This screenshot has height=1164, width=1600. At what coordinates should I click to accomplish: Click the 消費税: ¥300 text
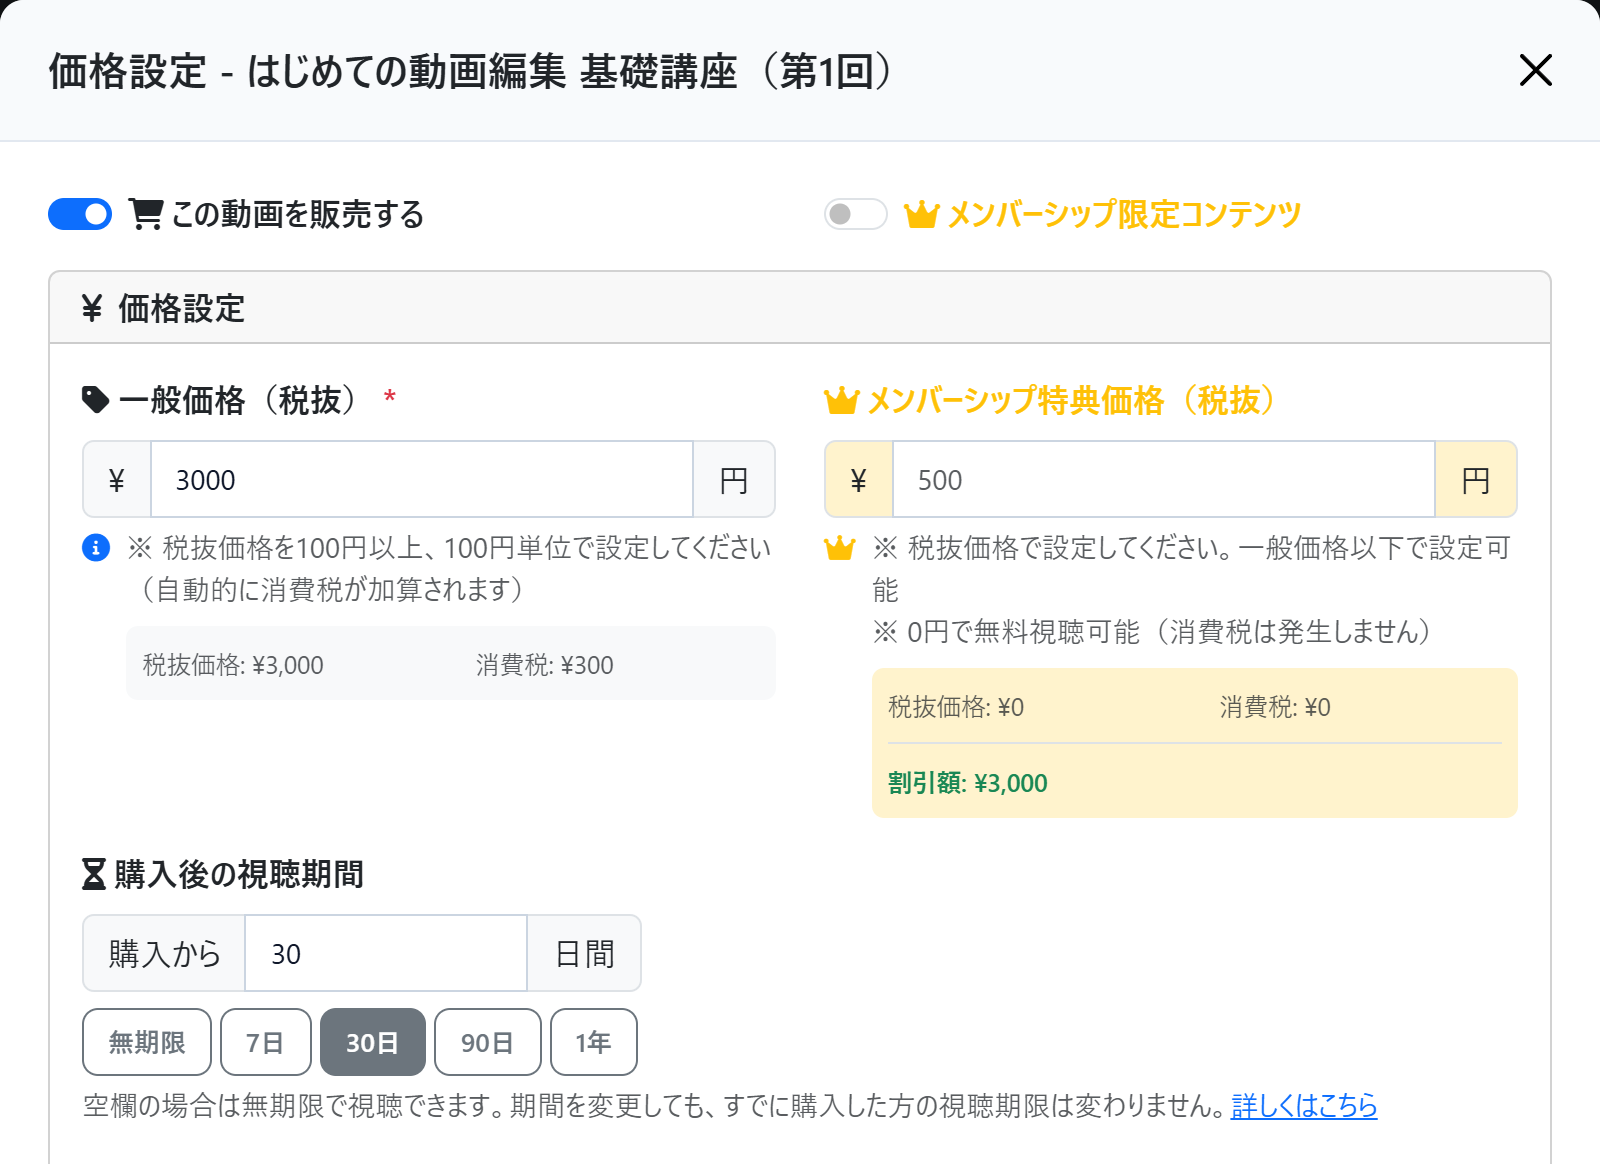tap(545, 665)
